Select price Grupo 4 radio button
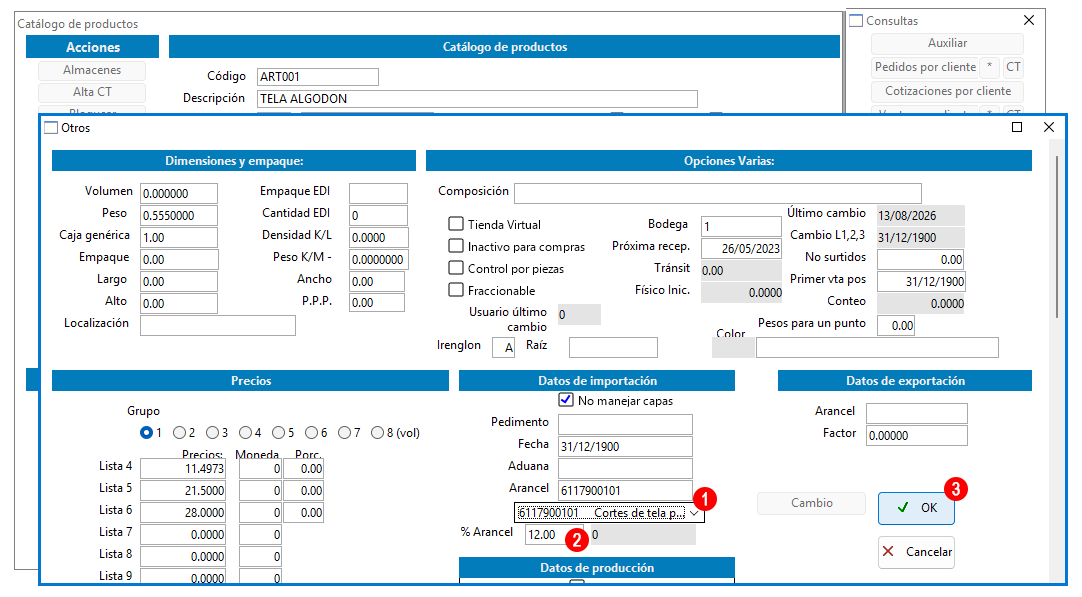 246,433
